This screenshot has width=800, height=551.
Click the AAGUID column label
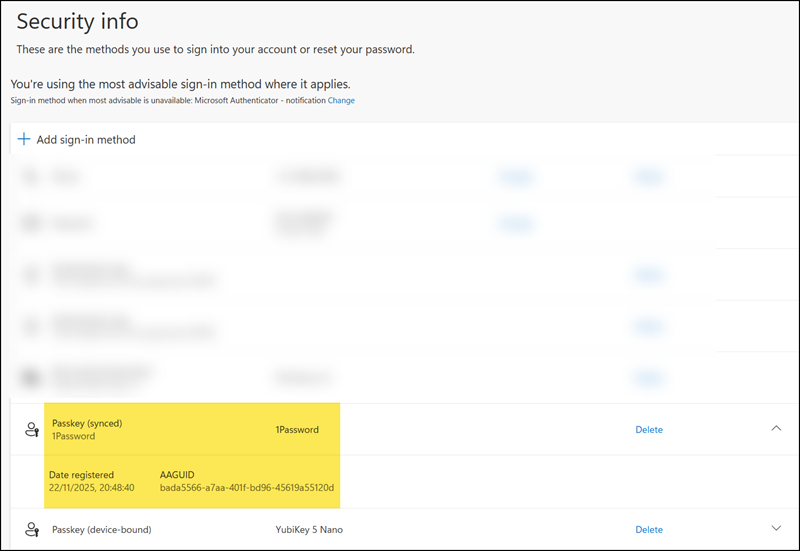point(178,474)
